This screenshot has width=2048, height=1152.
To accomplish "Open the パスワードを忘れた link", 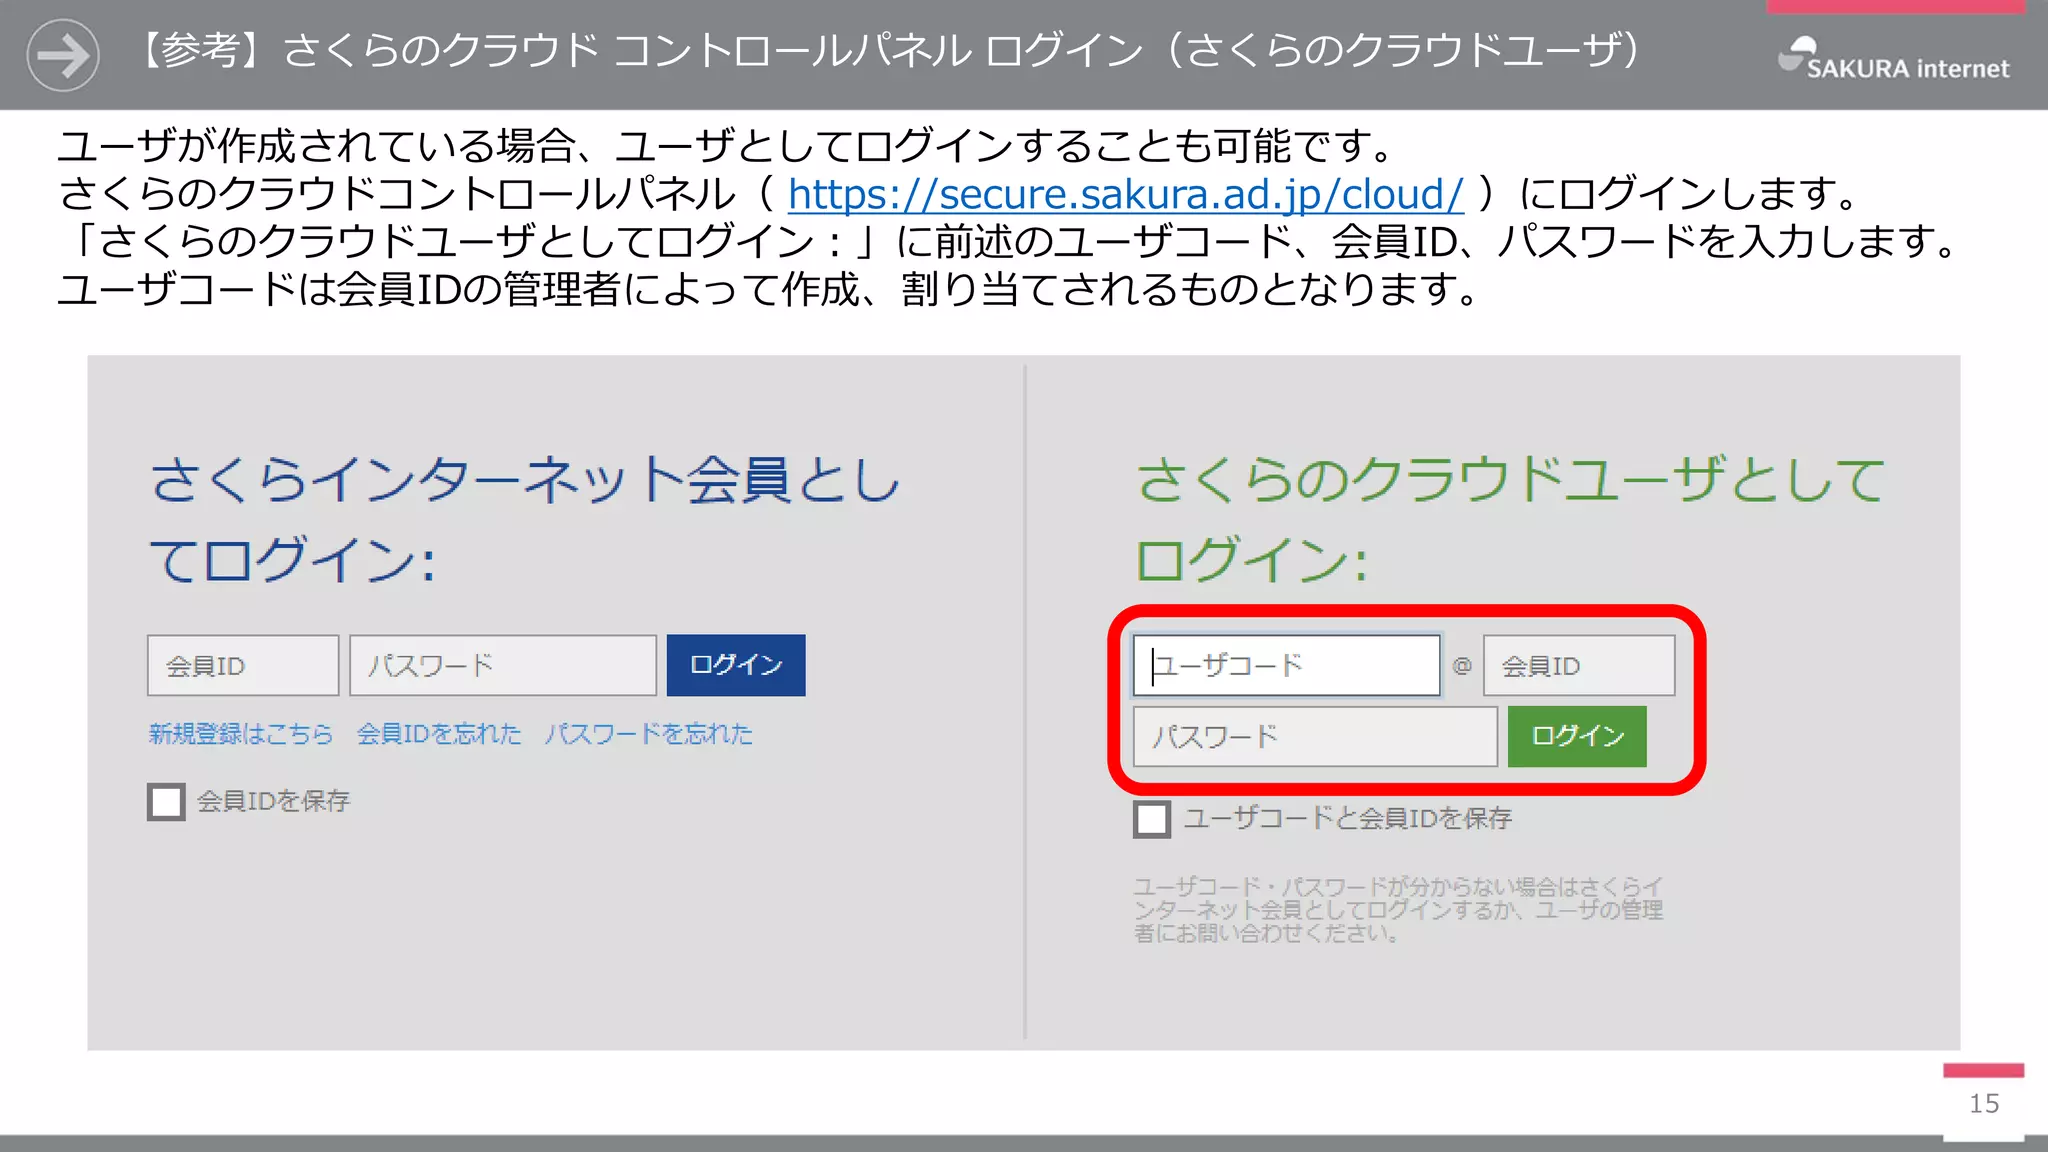I will [649, 734].
